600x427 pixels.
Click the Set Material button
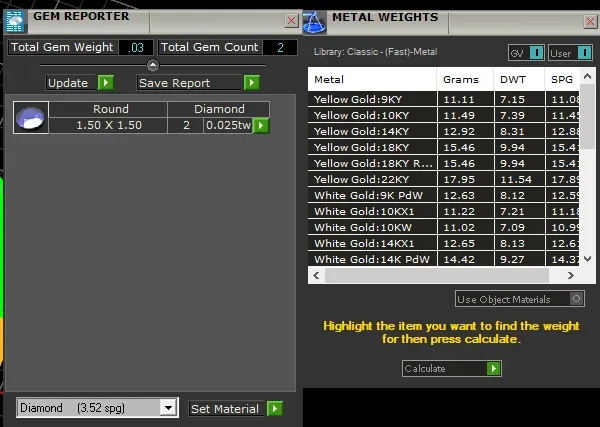pyautogui.click(x=235, y=409)
